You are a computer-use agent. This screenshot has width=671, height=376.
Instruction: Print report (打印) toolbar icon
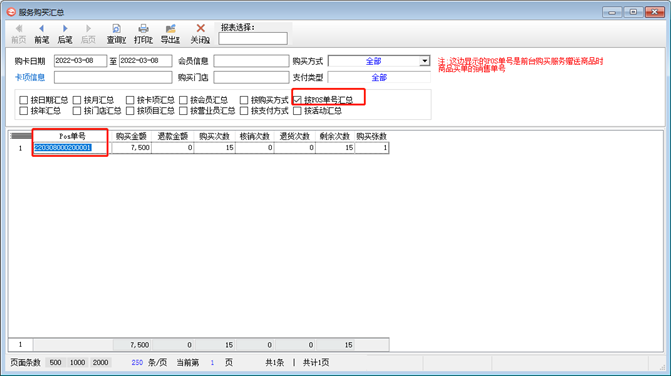[143, 29]
